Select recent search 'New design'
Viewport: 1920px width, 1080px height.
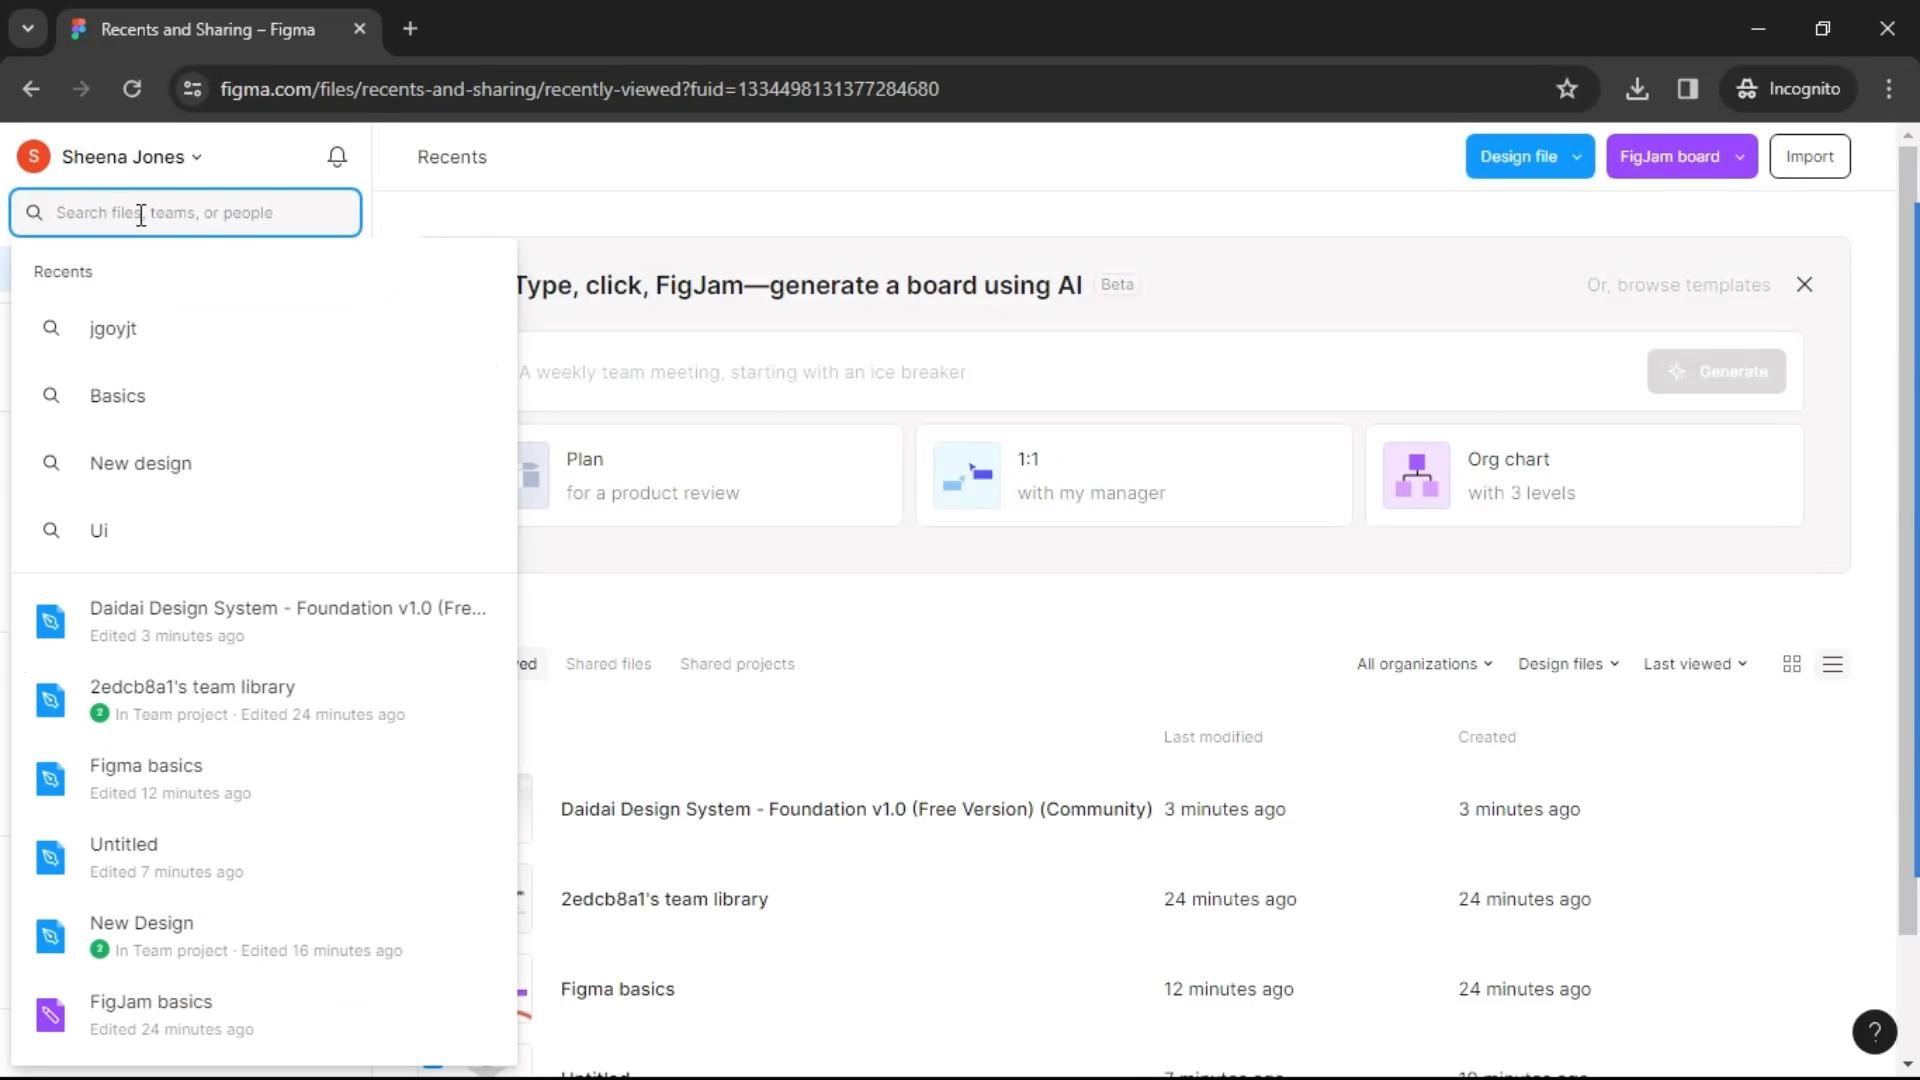pyautogui.click(x=140, y=463)
